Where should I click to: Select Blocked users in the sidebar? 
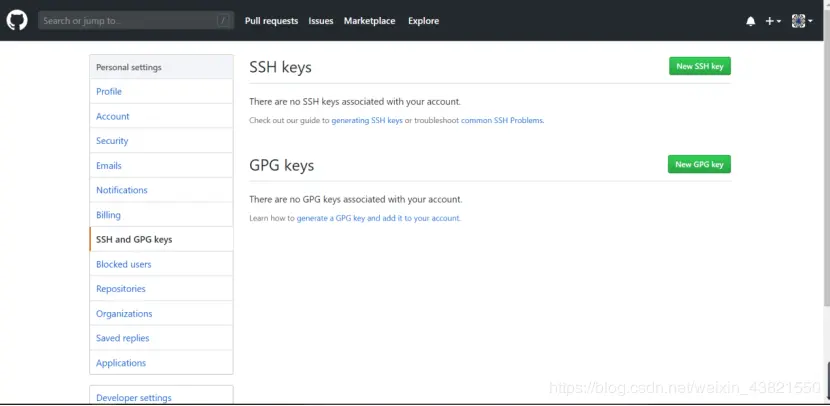(x=161, y=264)
